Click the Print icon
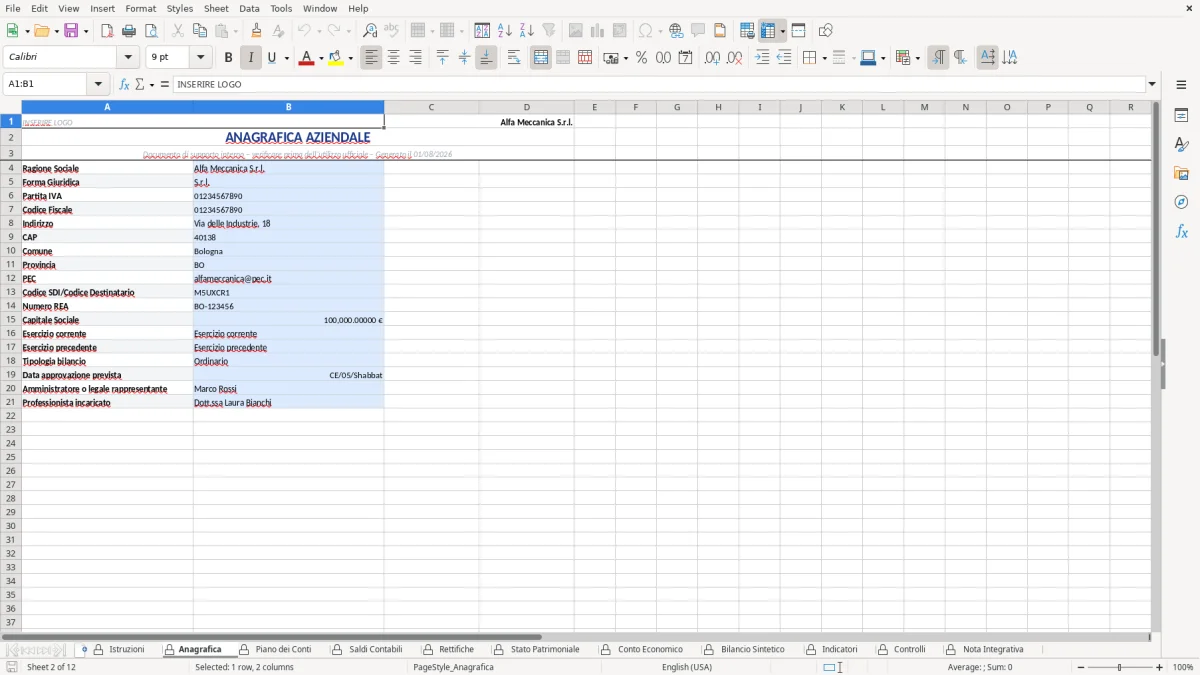 (x=129, y=31)
